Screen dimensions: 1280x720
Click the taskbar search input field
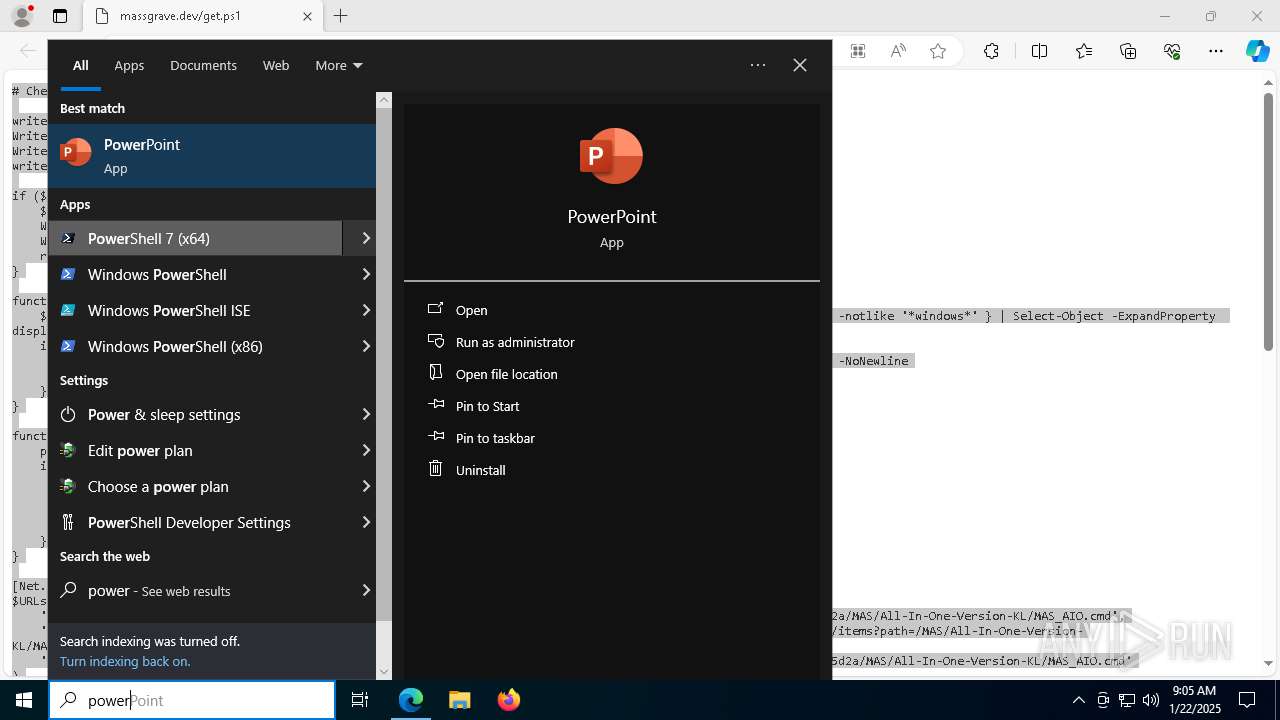pos(192,700)
